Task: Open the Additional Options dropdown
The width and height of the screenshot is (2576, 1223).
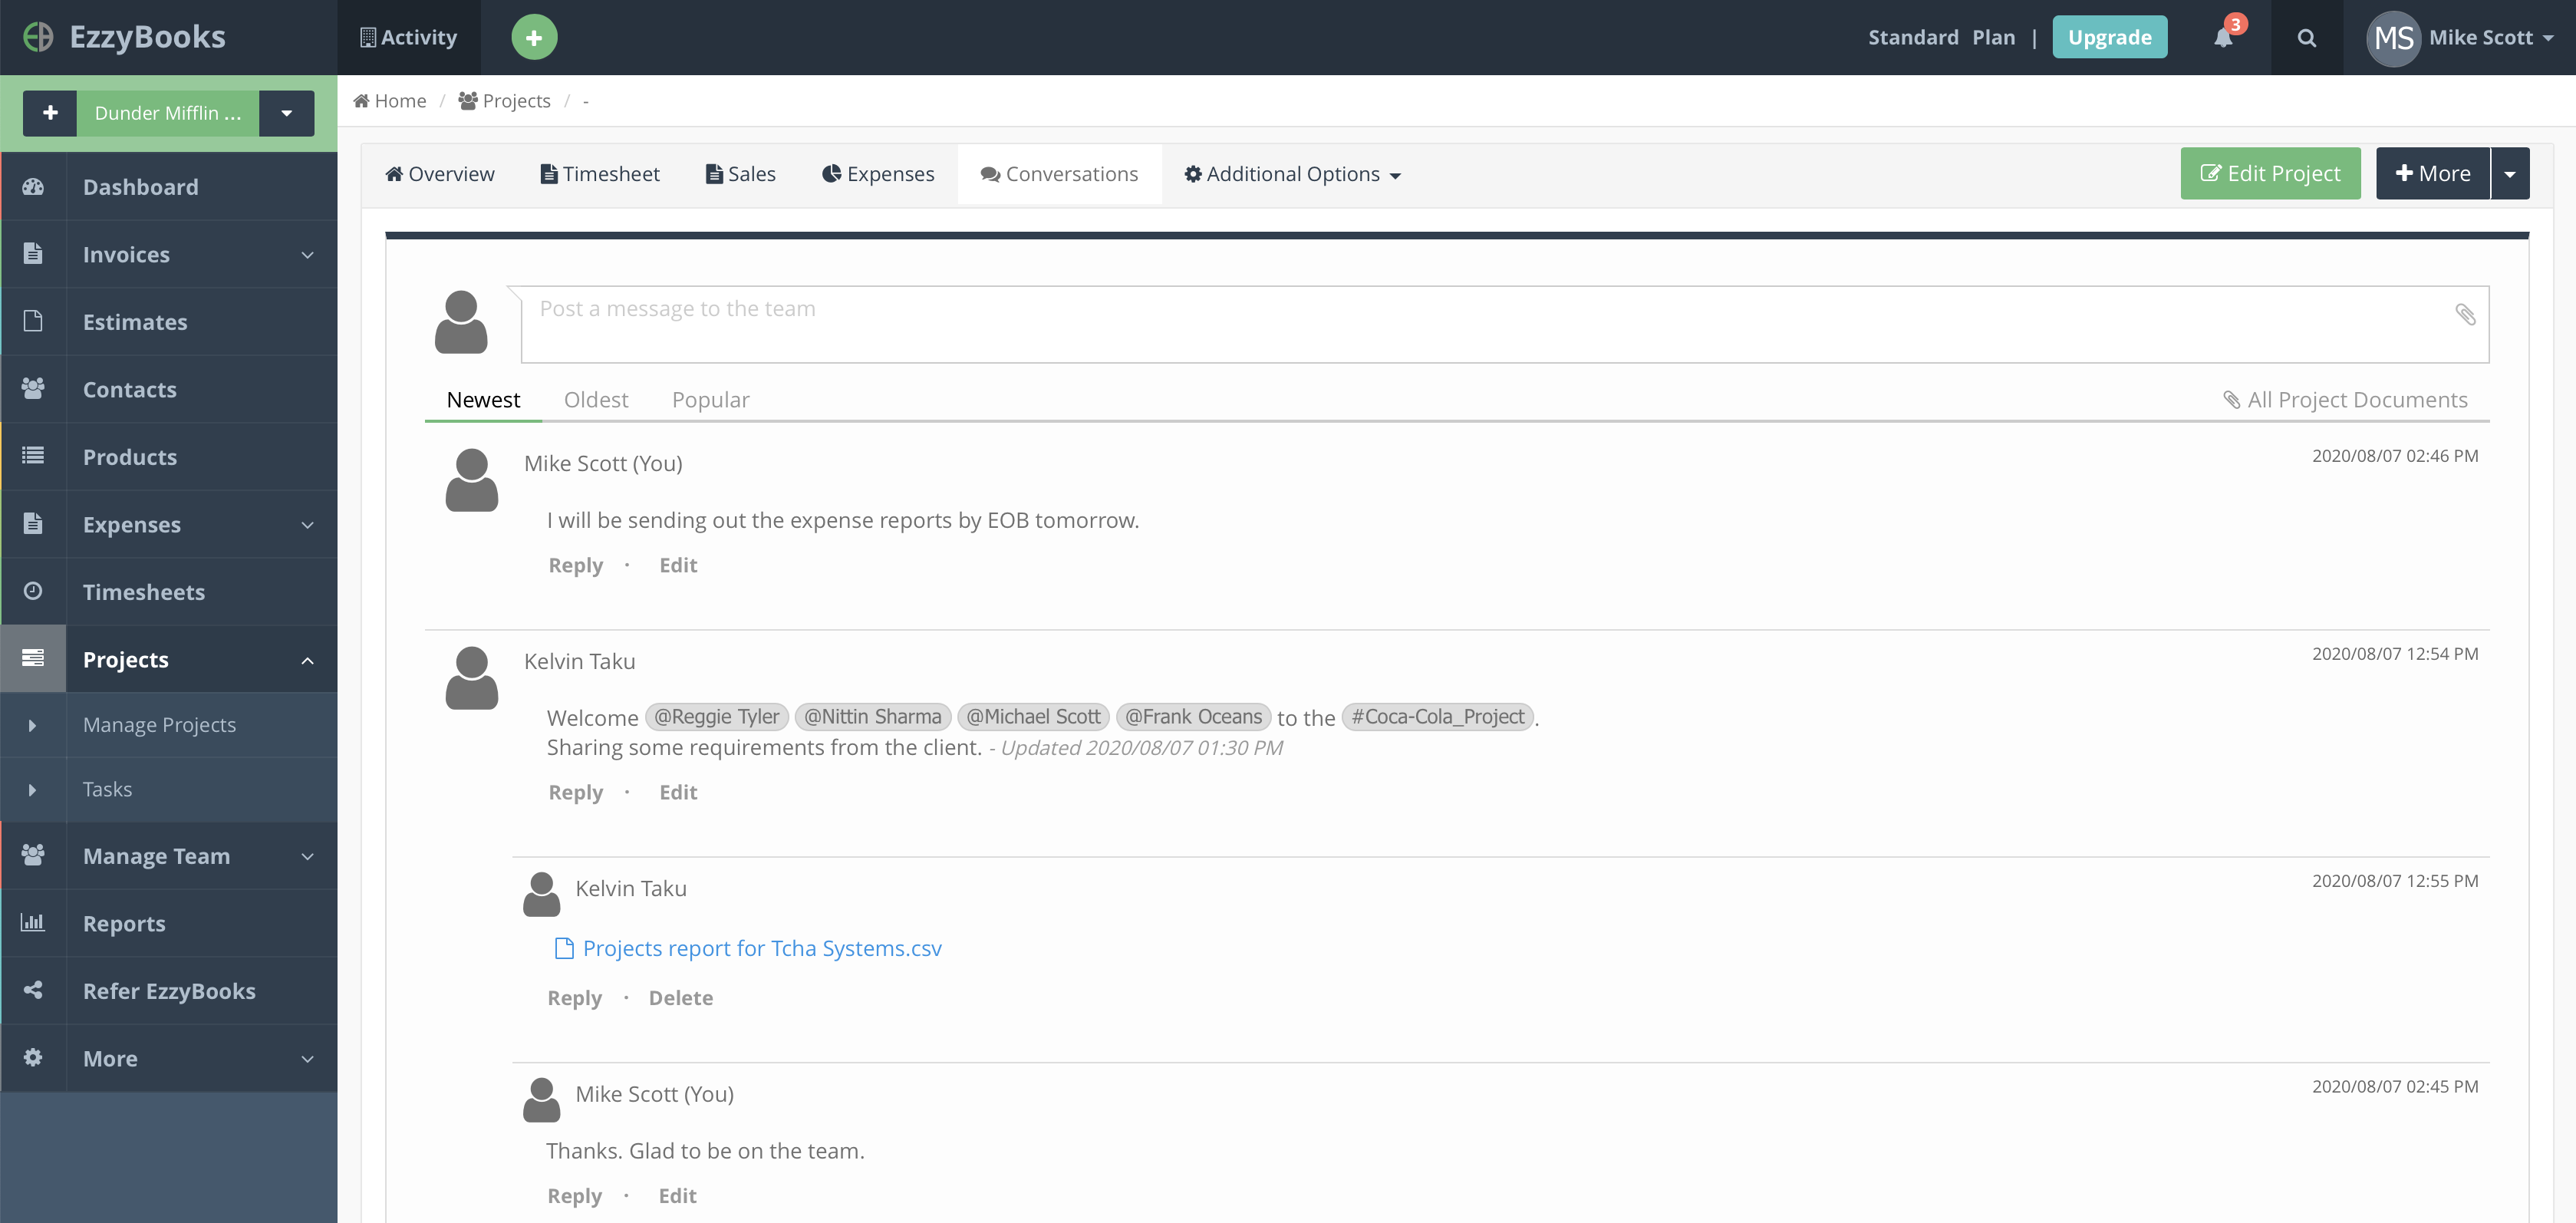Action: pyautogui.click(x=1292, y=175)
